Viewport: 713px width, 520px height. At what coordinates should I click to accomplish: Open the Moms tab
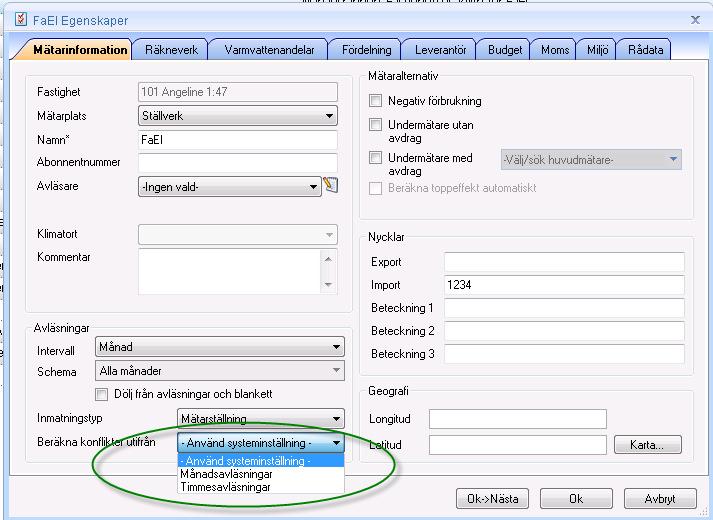[x=555, y=50]
